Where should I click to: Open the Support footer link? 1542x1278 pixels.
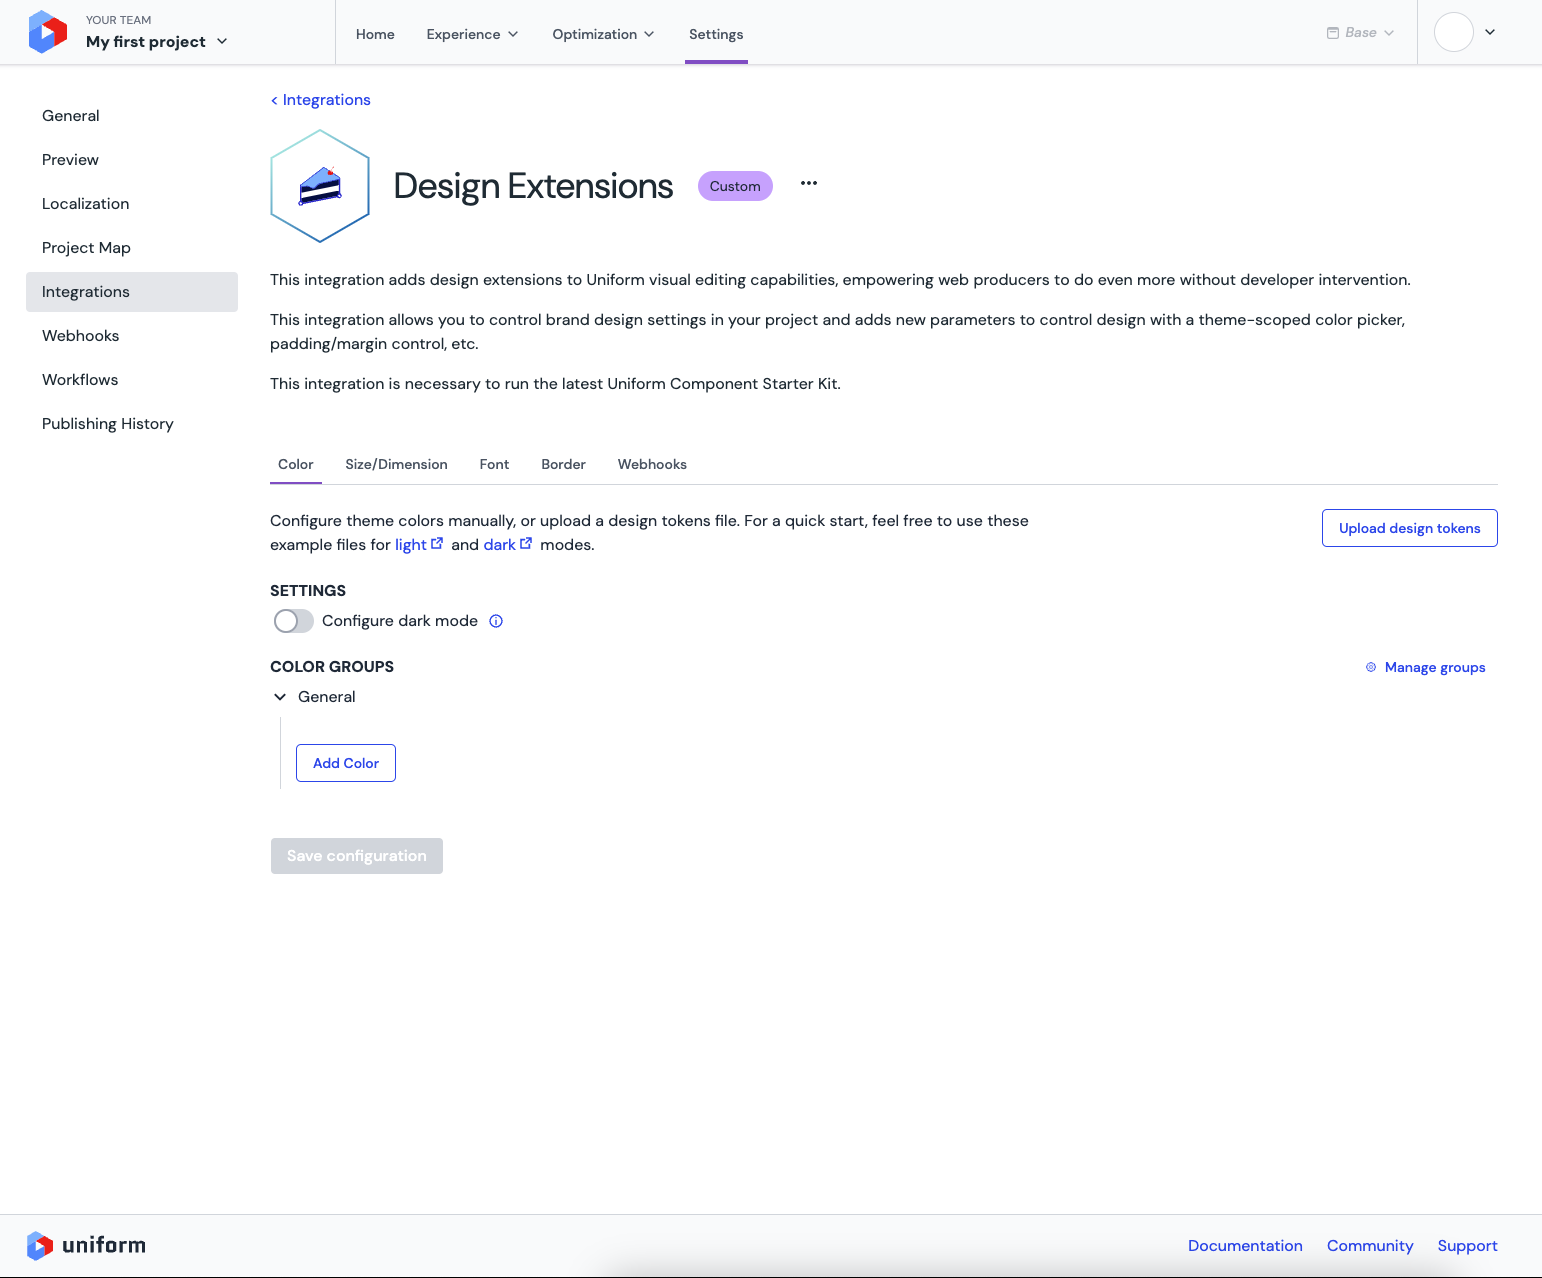(x=1467, y=1246)
